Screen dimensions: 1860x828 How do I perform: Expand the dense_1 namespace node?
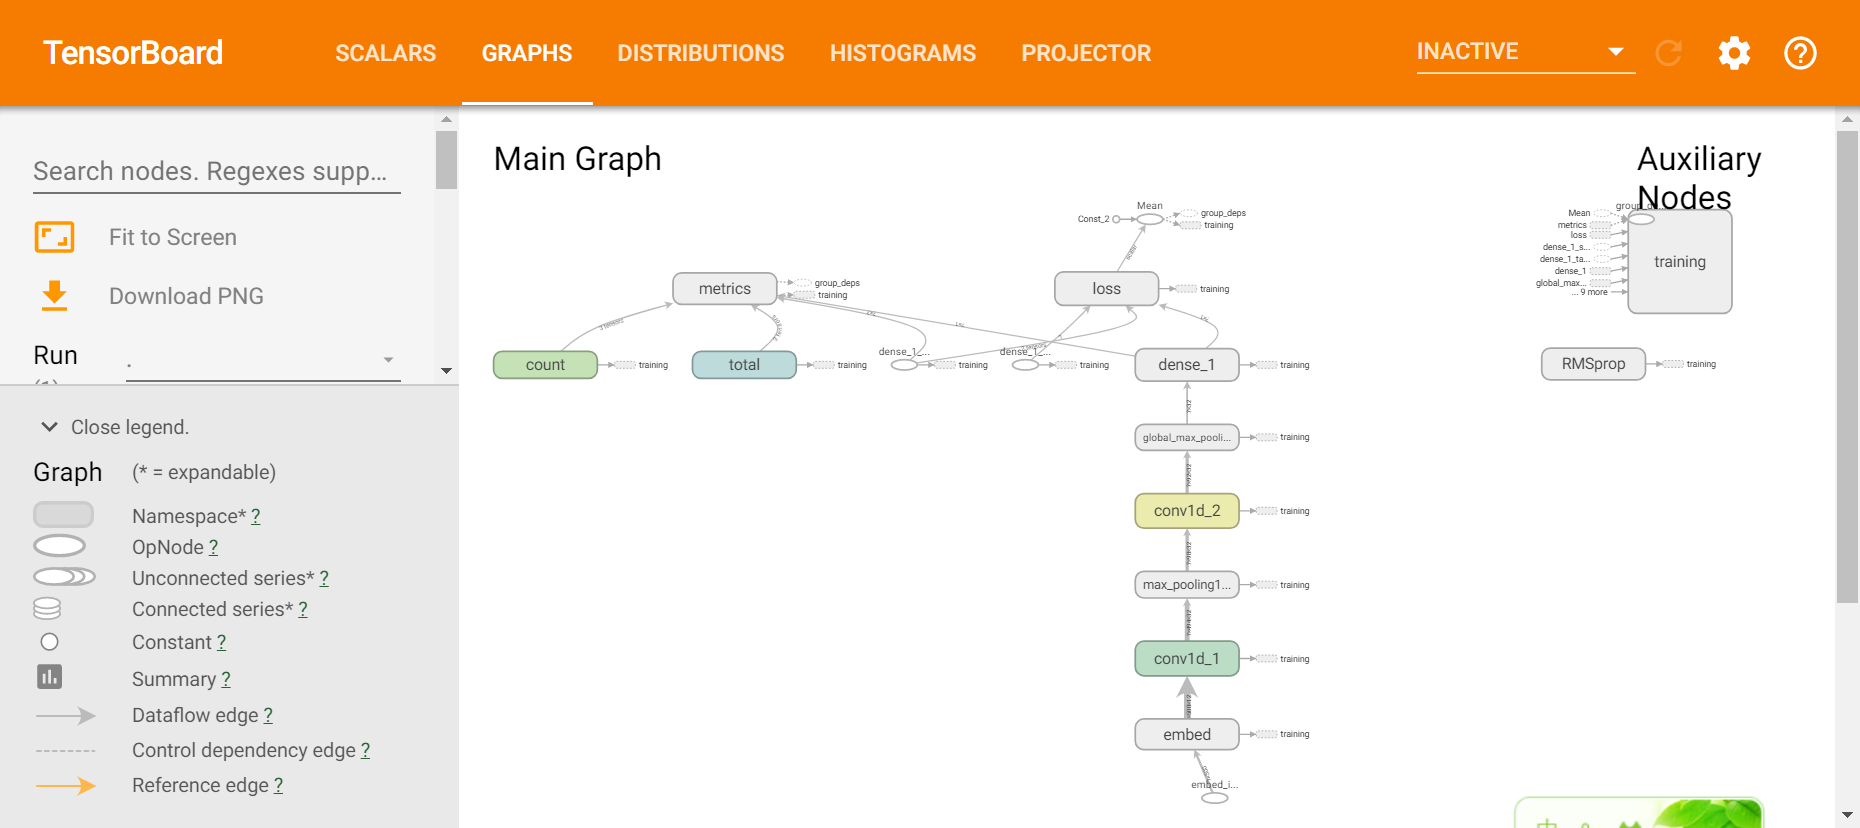(x=1187, y=365)
